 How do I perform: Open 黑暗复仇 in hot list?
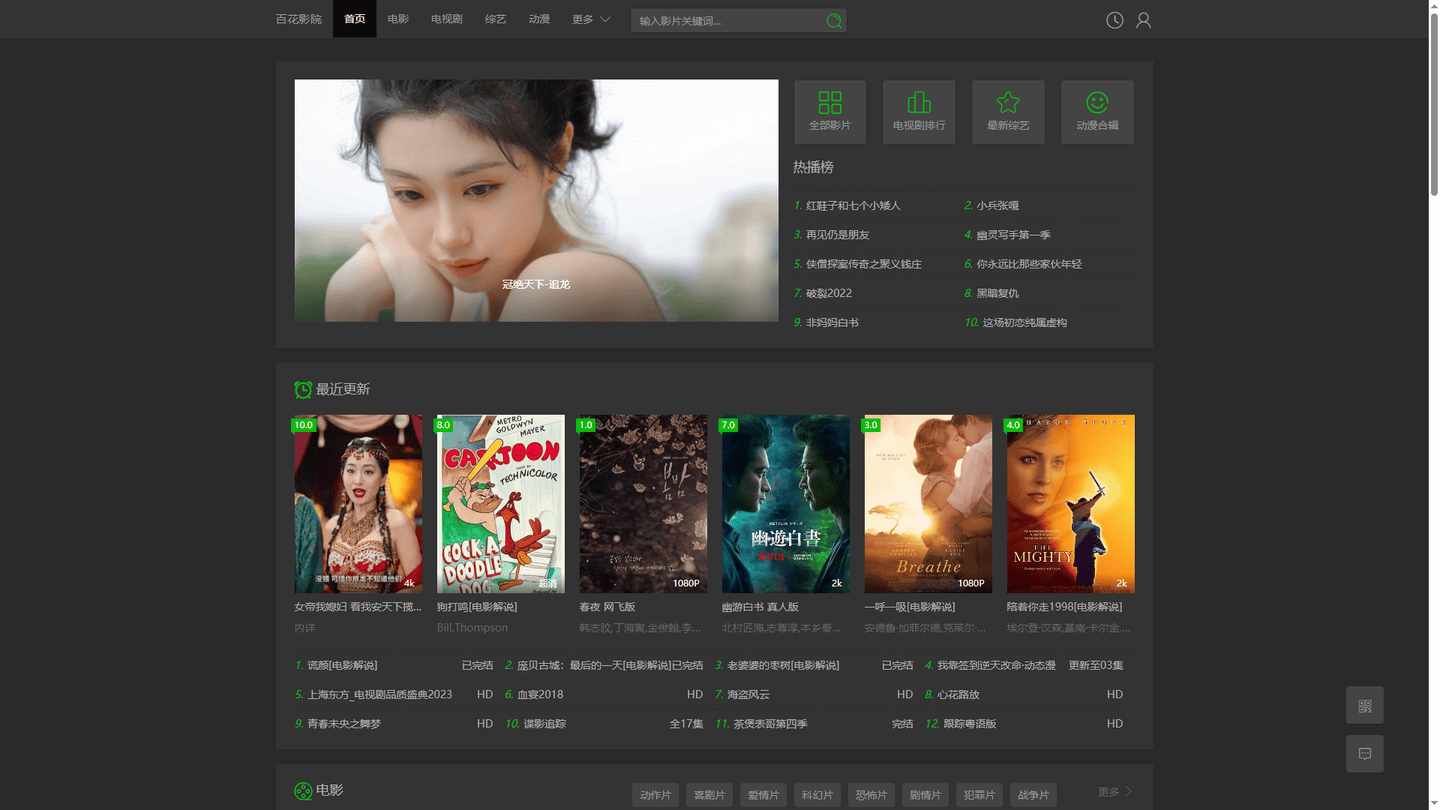click(x=998, y=293)
